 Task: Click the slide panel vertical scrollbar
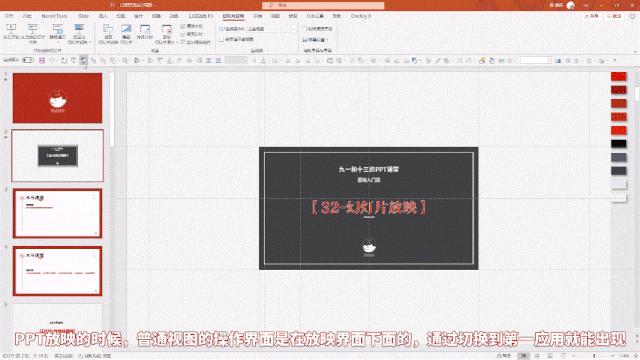click(111, 110)
